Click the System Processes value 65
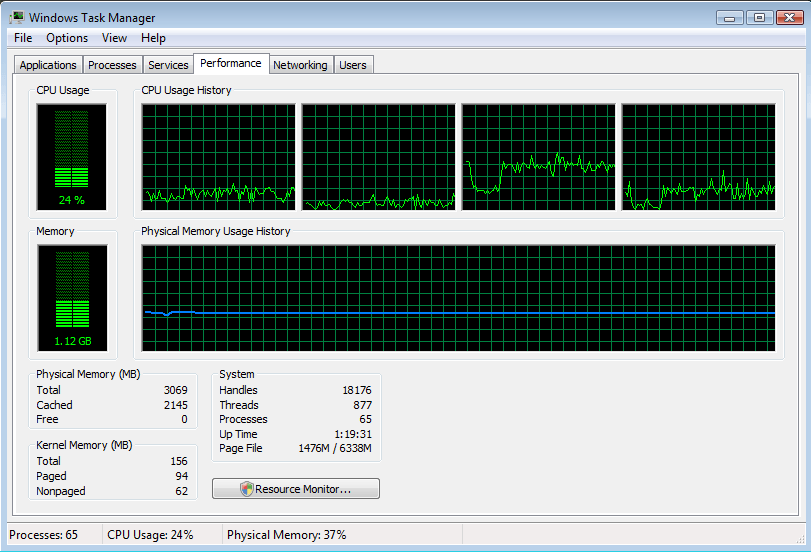This screenshot has height=552, width=811. [365, 419]
